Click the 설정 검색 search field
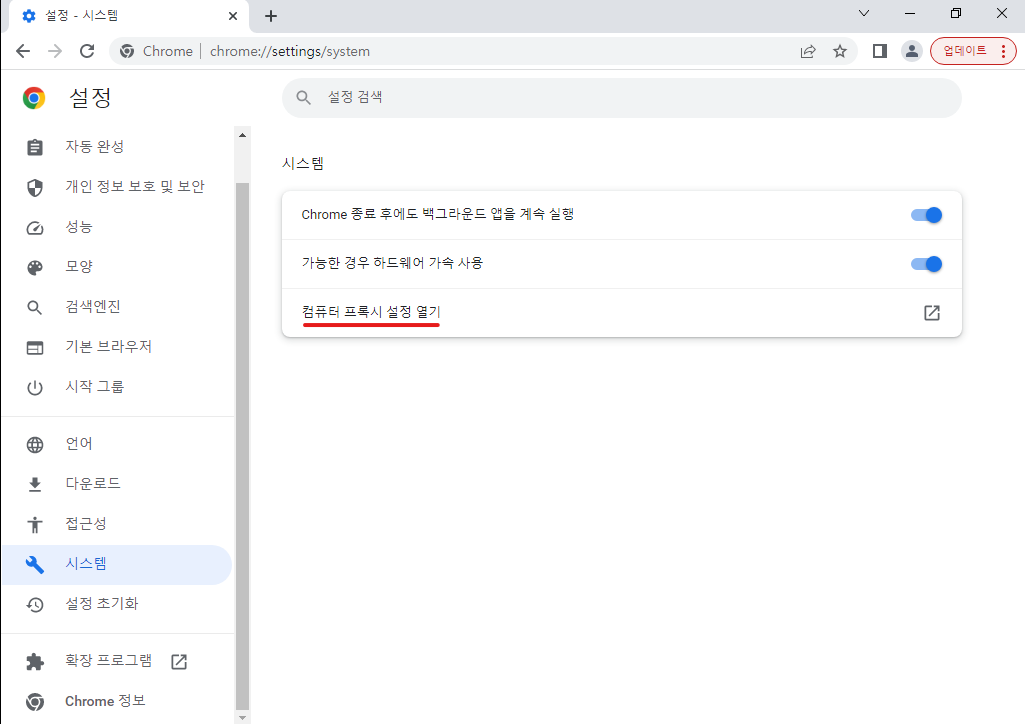The image size is (1025, 724). pyautogui.click(x=622, y=98)
